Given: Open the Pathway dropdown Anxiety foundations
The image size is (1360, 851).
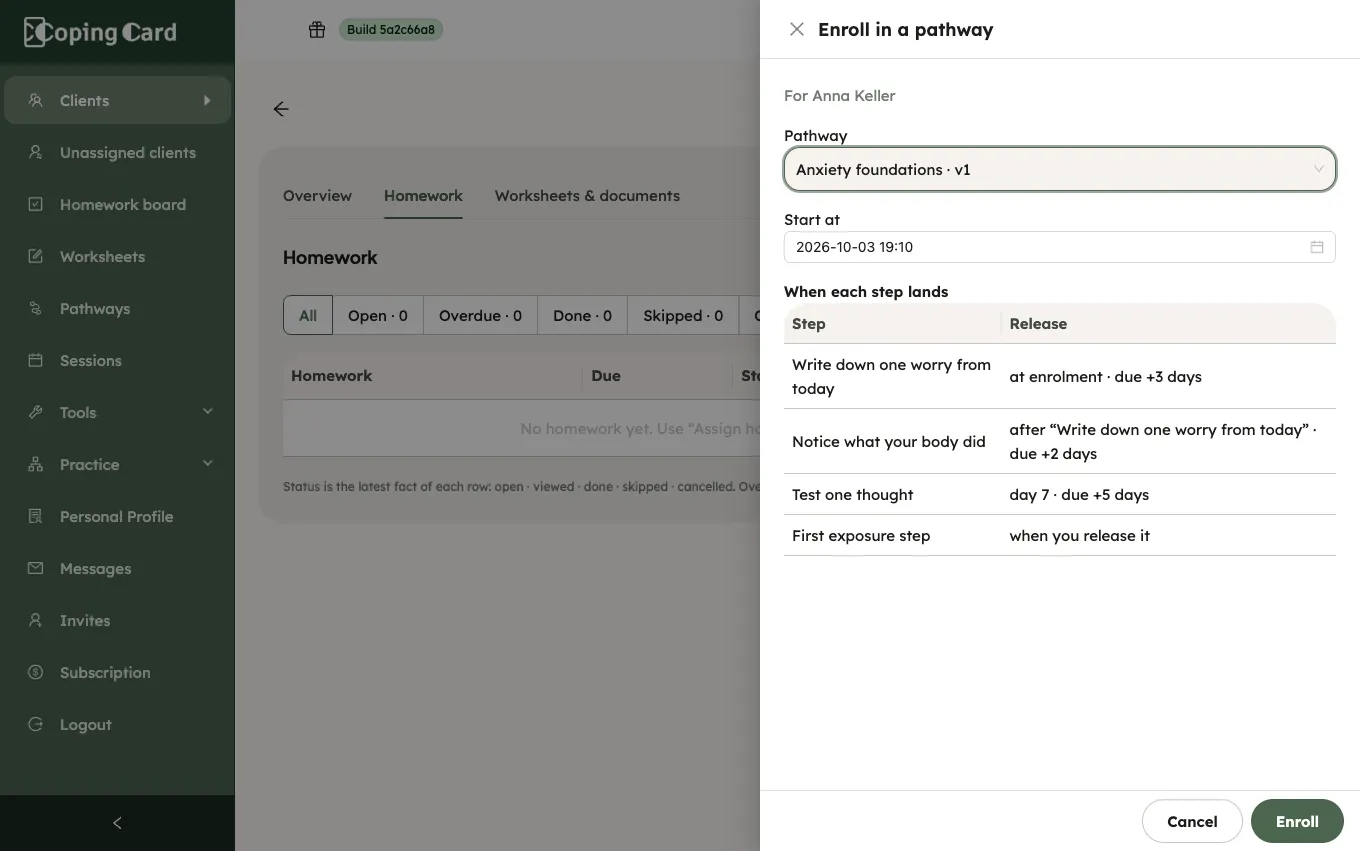Looking at the screenshot, I should pyautogui.click(x=1060, y=170).
